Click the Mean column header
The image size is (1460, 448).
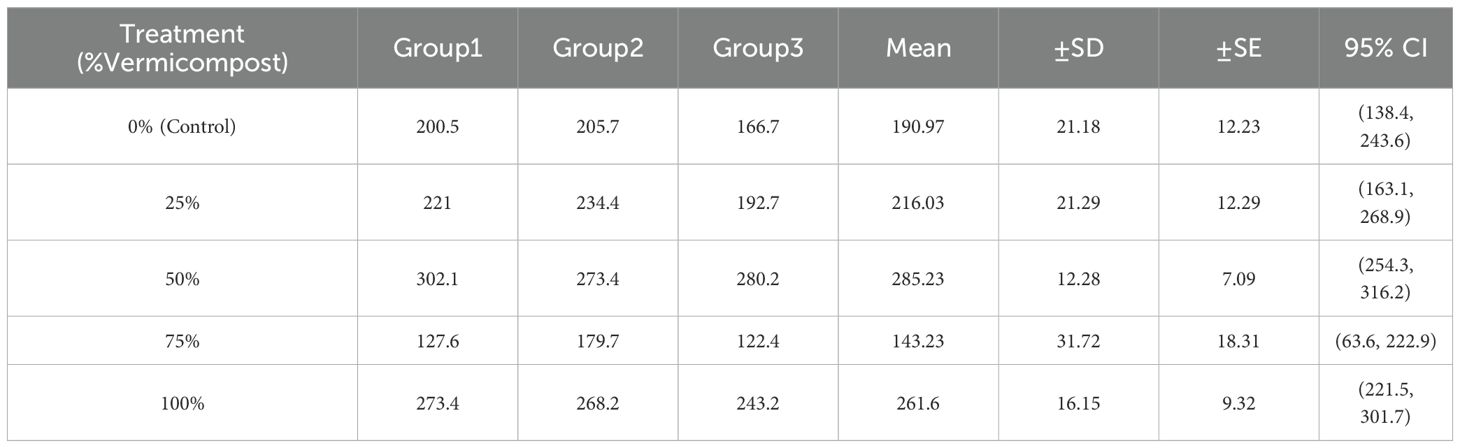coord(918,48)
